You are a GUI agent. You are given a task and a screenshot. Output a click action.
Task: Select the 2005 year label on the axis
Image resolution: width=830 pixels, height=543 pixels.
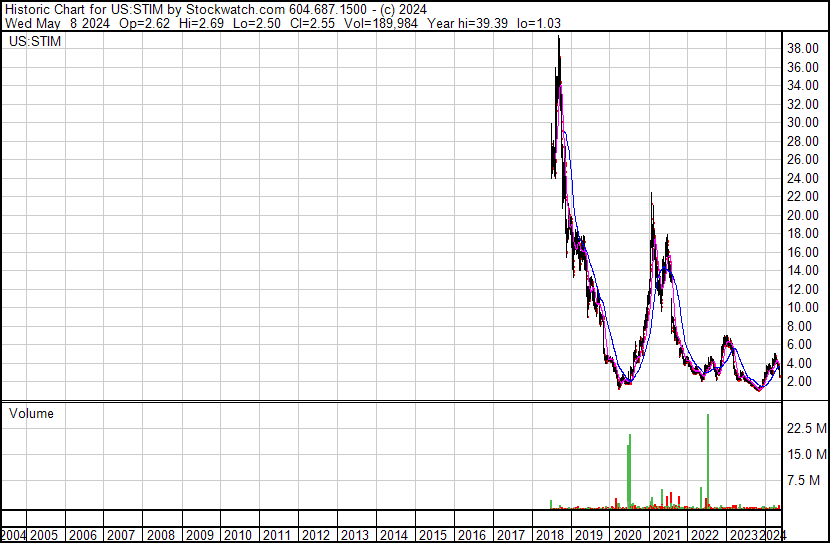pos(44,535)
